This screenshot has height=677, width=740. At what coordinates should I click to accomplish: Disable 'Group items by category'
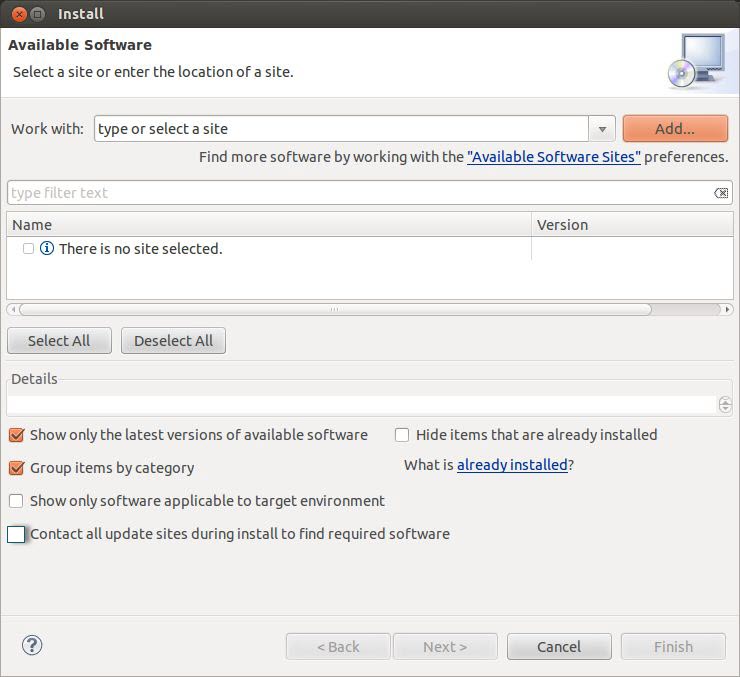coord(17,468)
